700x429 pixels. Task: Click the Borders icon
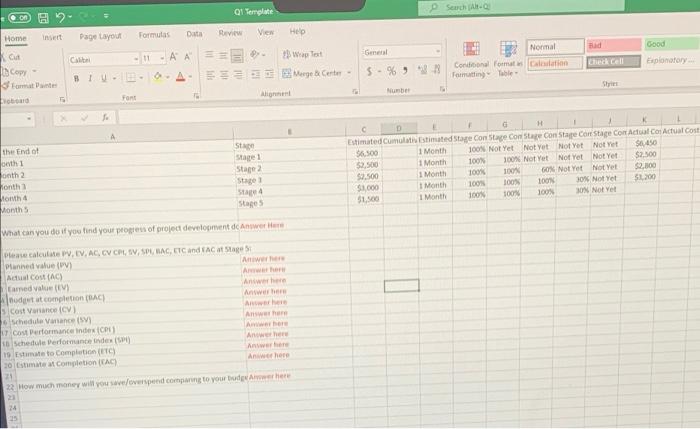pos(131,78)
